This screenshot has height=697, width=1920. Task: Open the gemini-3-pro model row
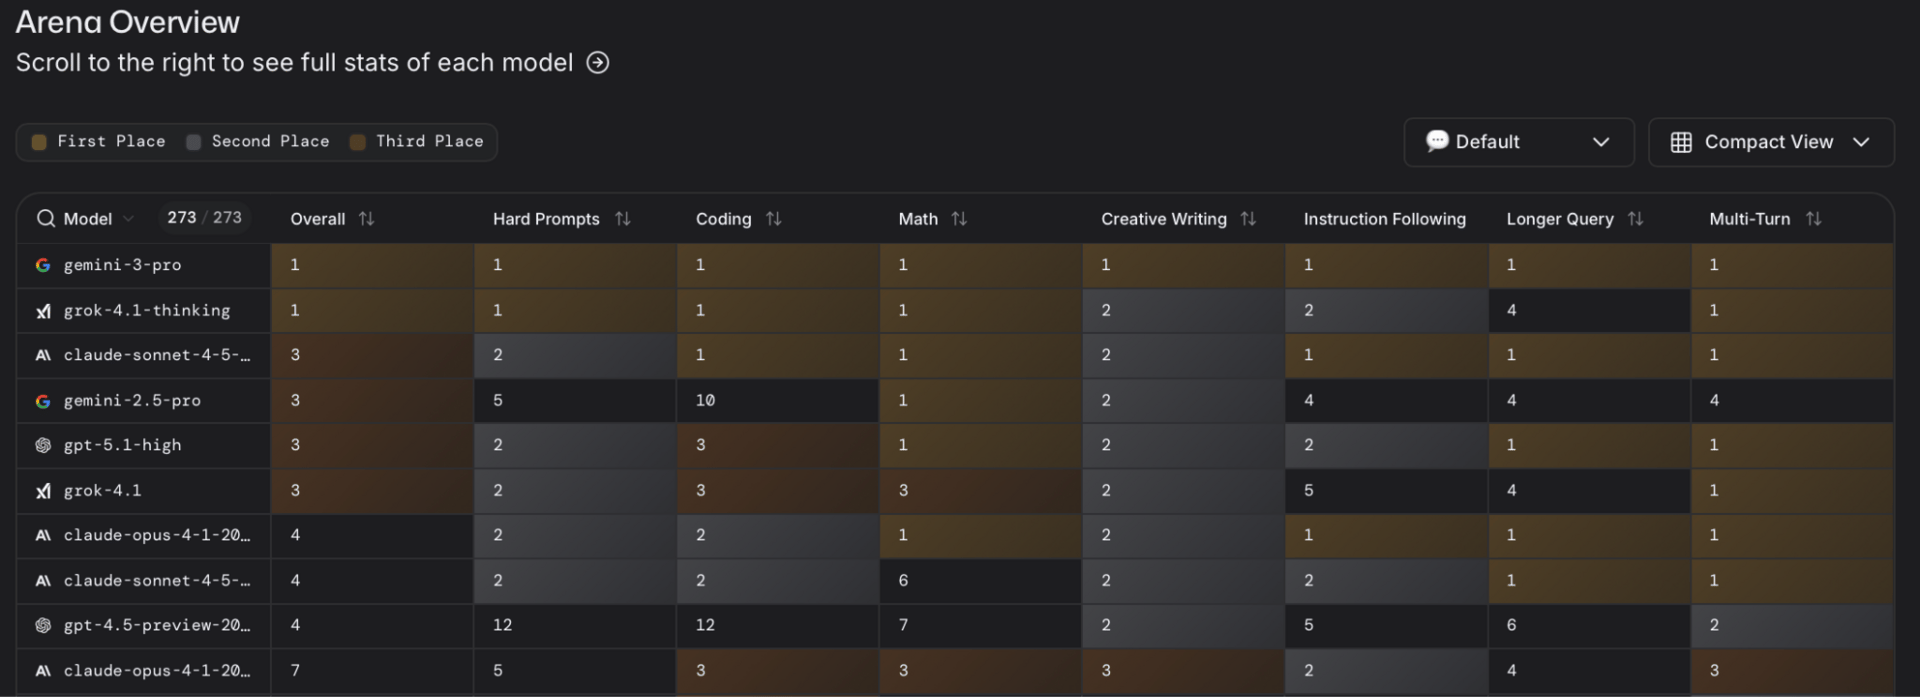click(x=122, y=265)
